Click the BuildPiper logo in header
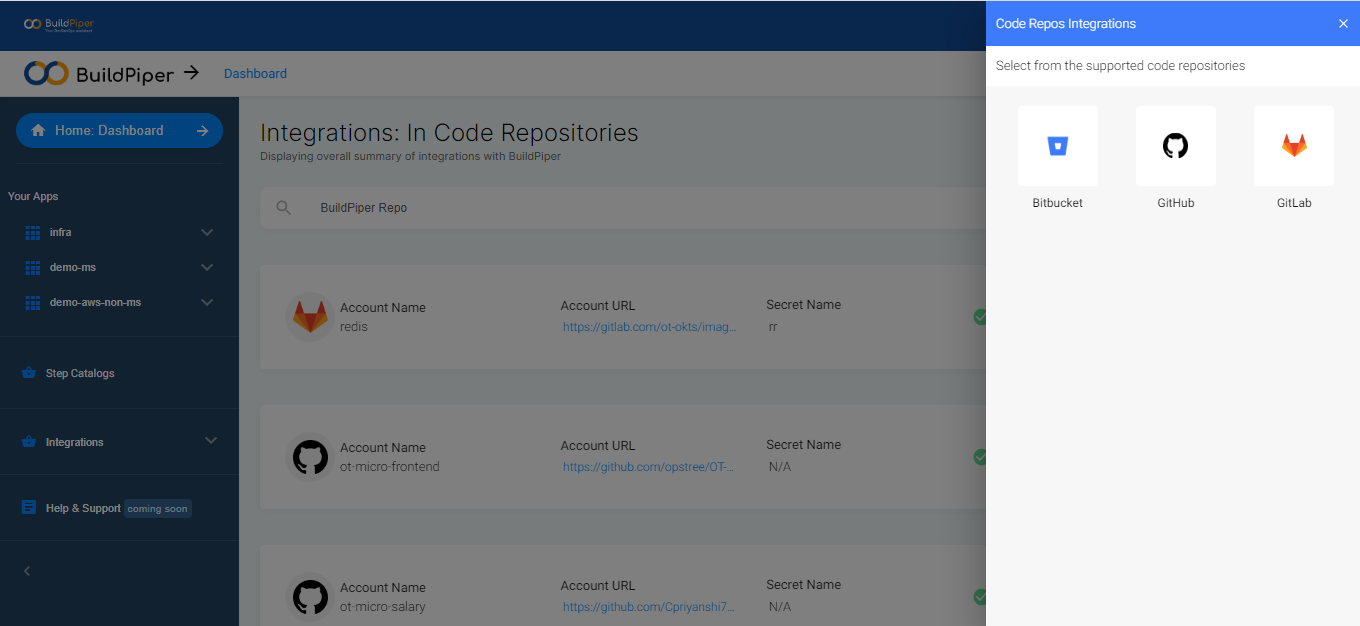The height and width of the screenshot is (626, 1360). pos(99,73)
